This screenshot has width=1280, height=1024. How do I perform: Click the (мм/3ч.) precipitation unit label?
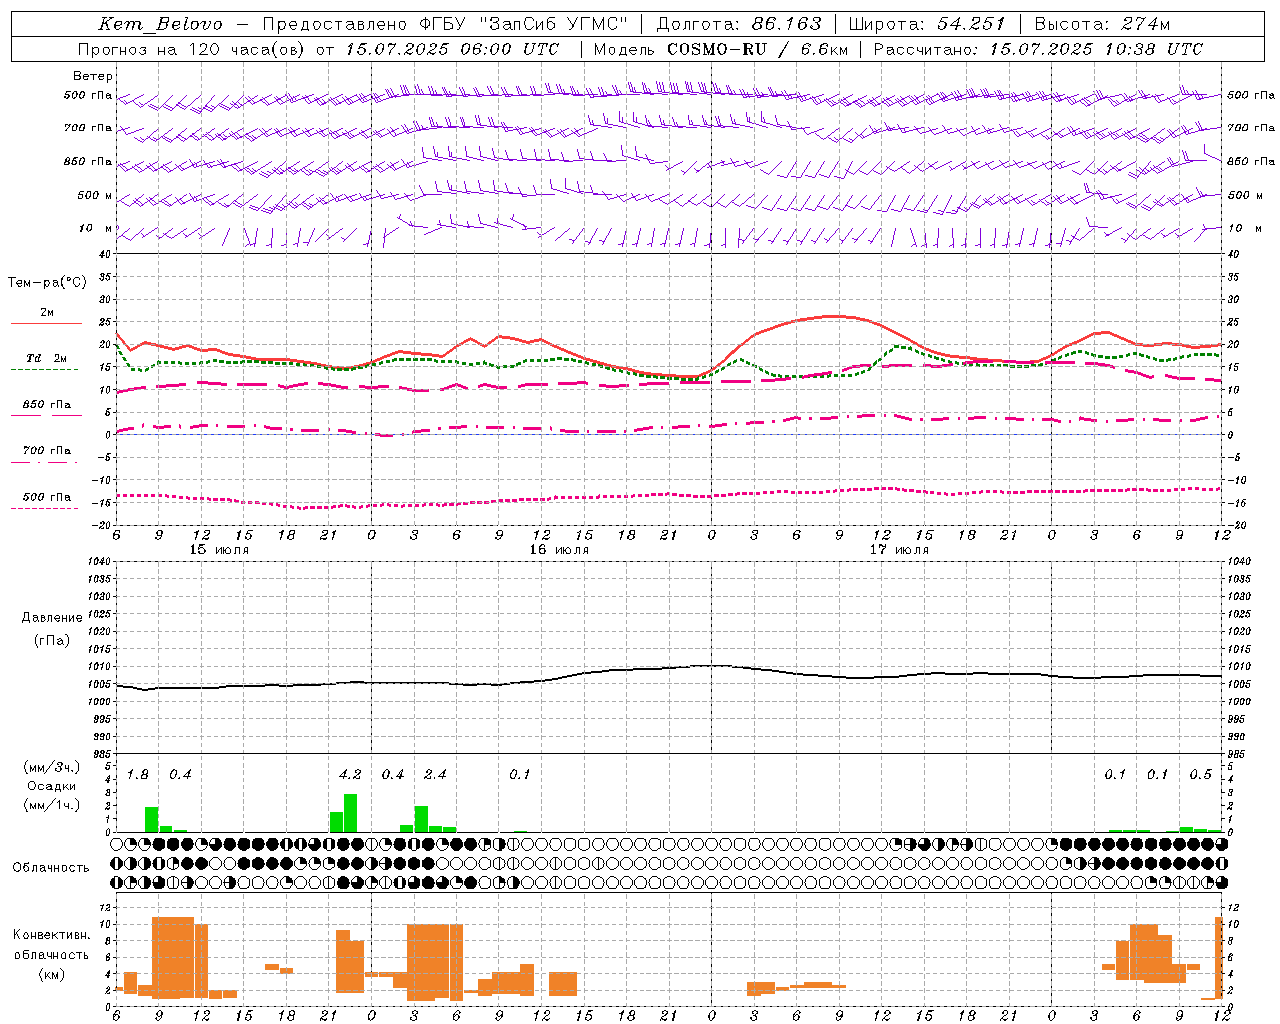click(52, 767)
